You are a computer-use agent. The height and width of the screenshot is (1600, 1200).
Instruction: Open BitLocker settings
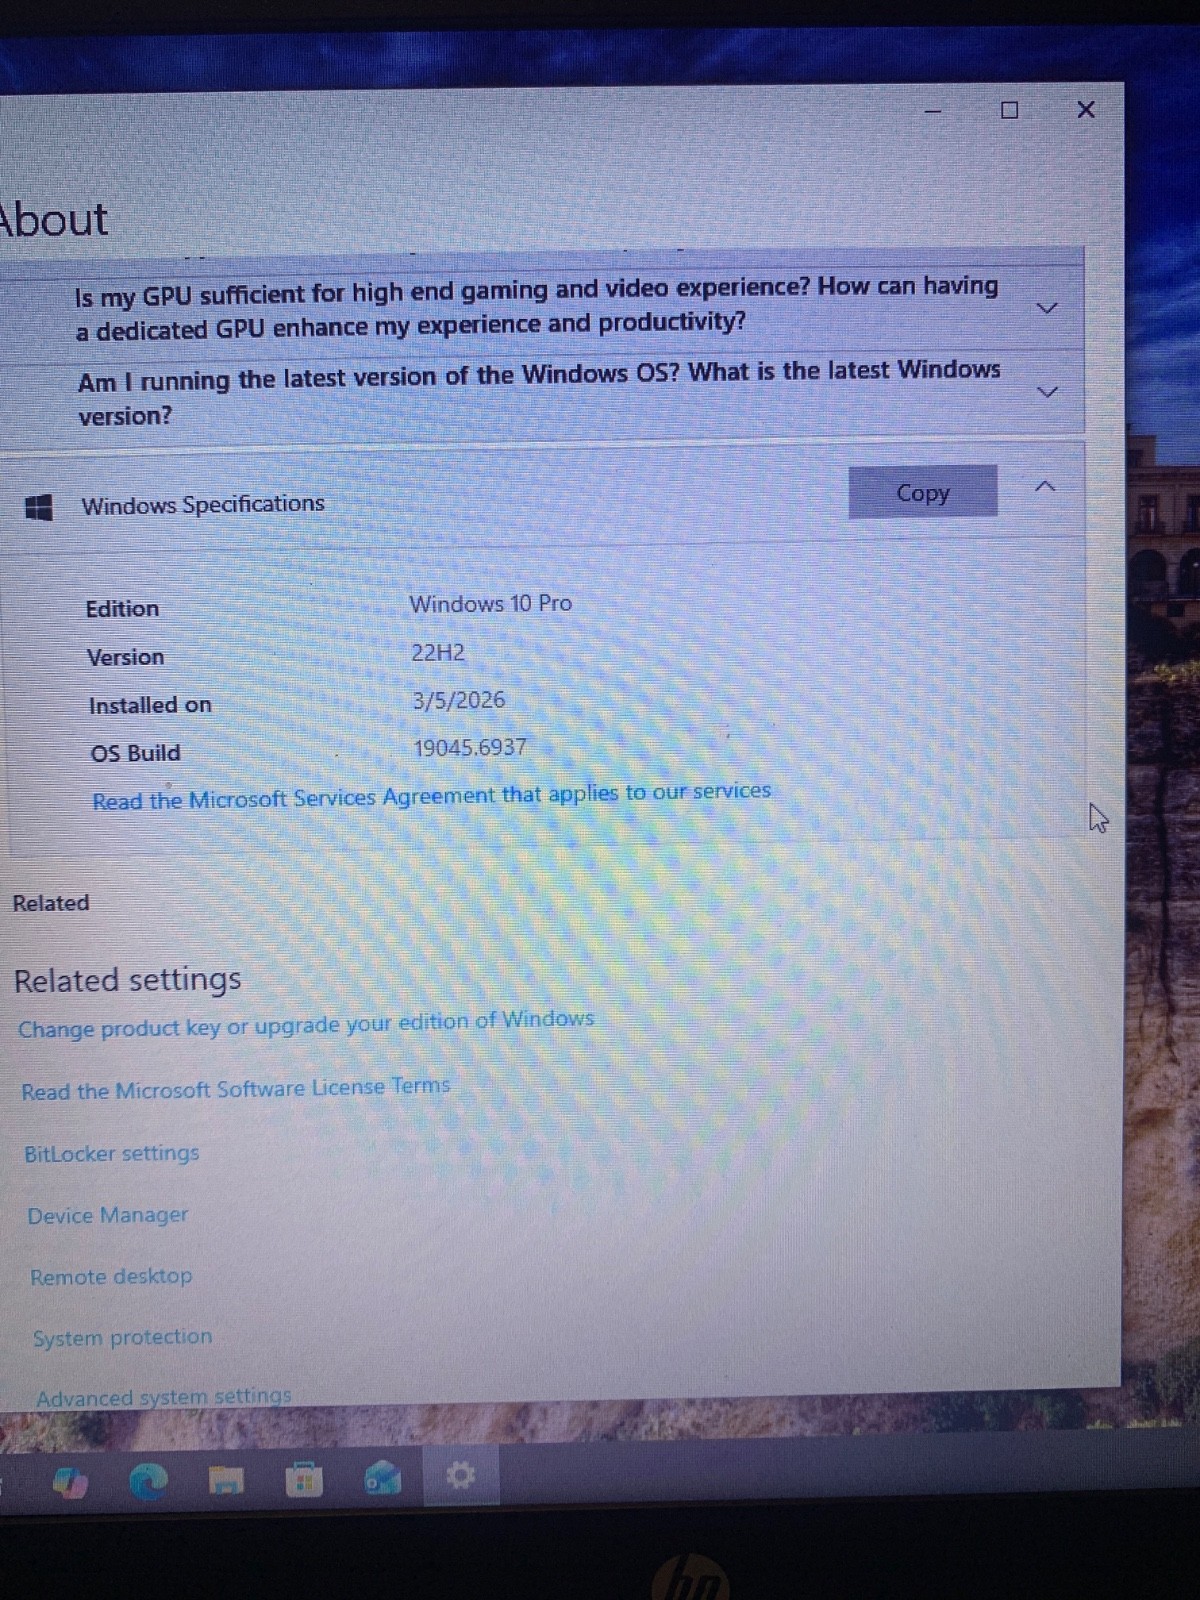[x=112, y=1153]
